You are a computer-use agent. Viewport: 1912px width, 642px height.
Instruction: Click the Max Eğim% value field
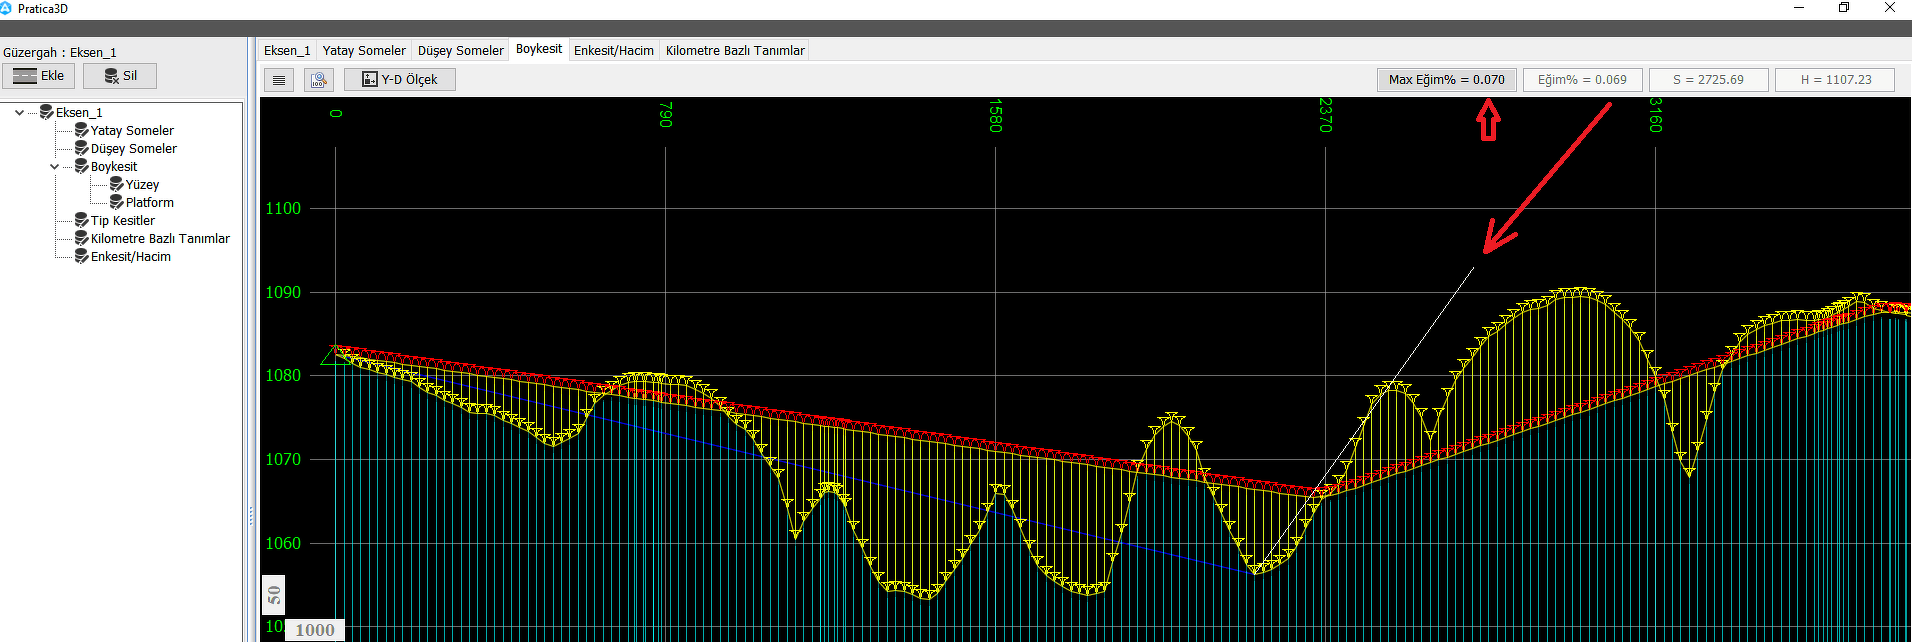[x=1446, y=80]
